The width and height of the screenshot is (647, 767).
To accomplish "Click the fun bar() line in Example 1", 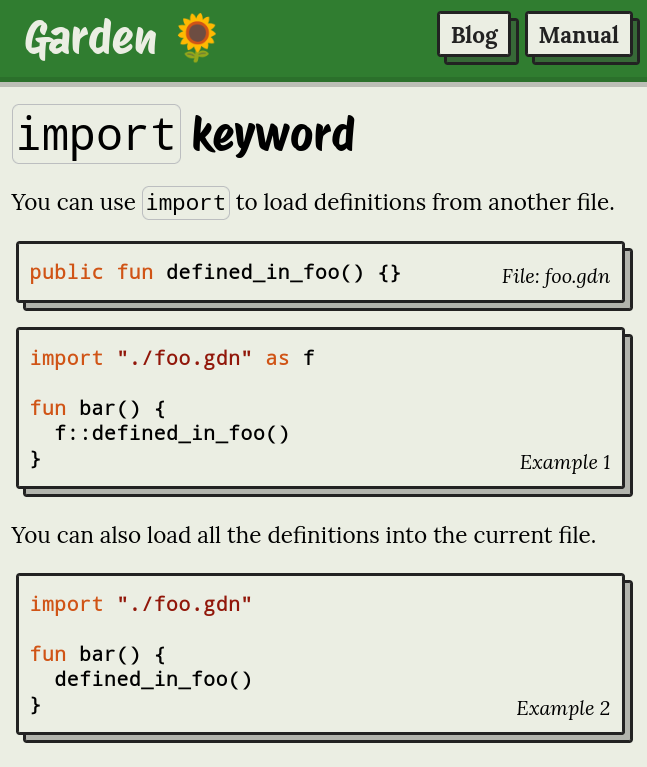I will coord(97,408).
